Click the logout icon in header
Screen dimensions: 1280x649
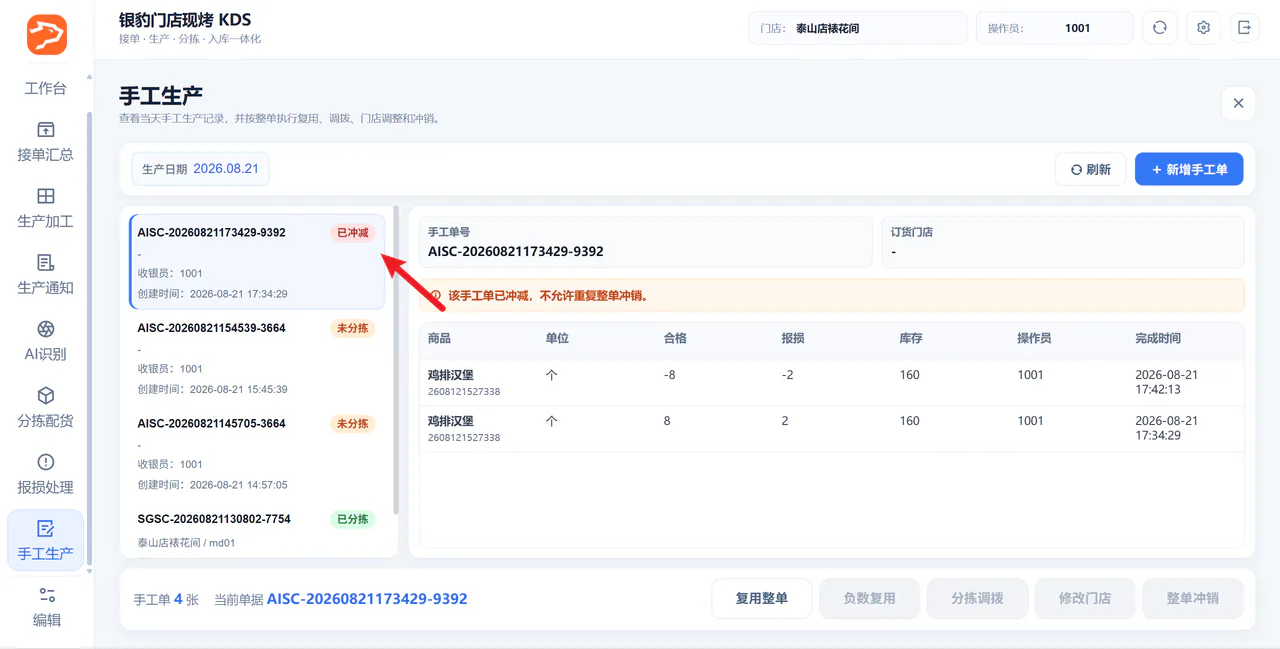click(1244, 28)
